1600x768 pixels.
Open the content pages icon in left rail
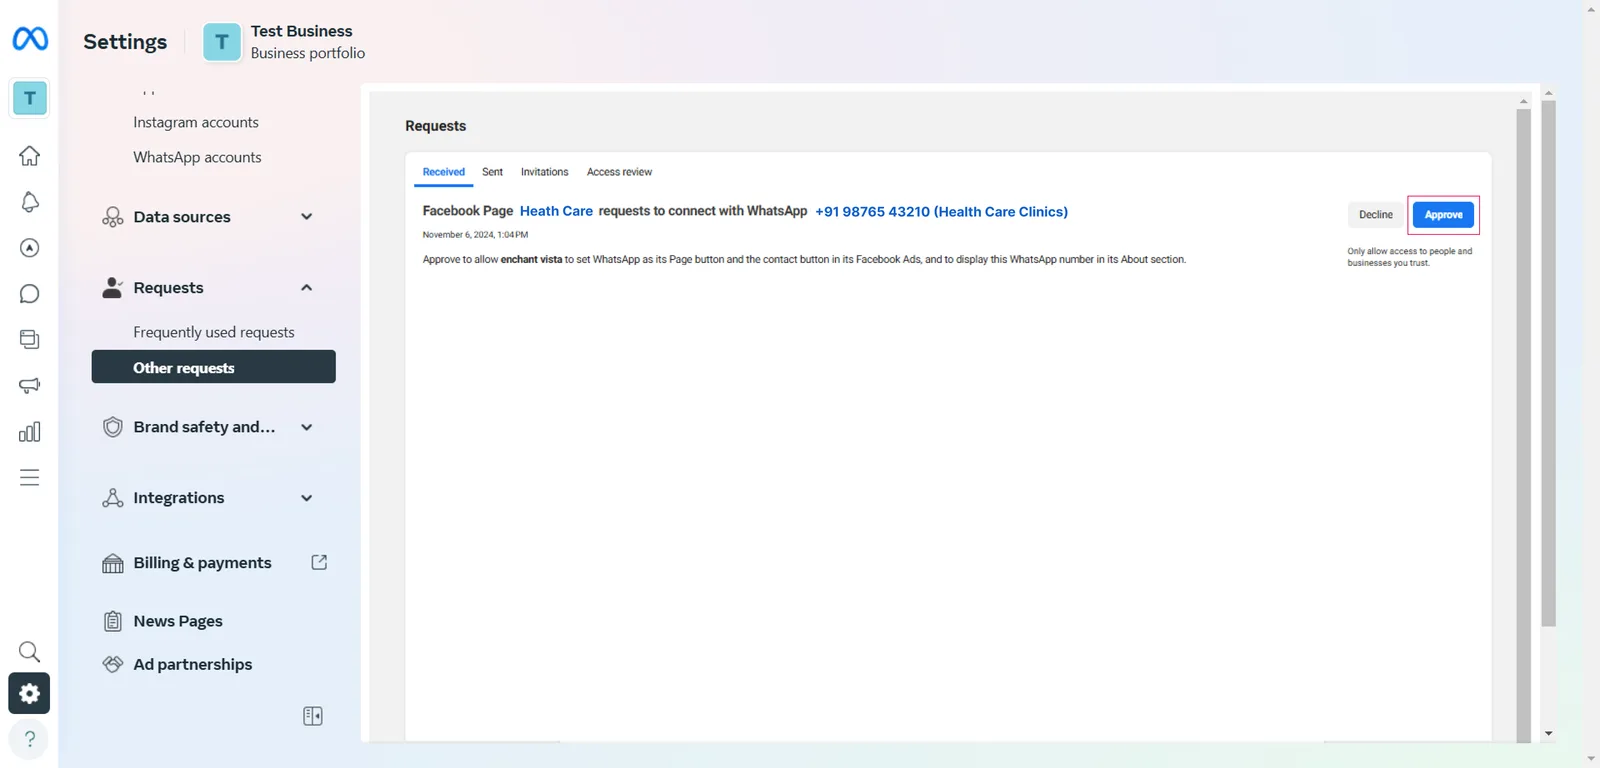click(x=30, y=340)
